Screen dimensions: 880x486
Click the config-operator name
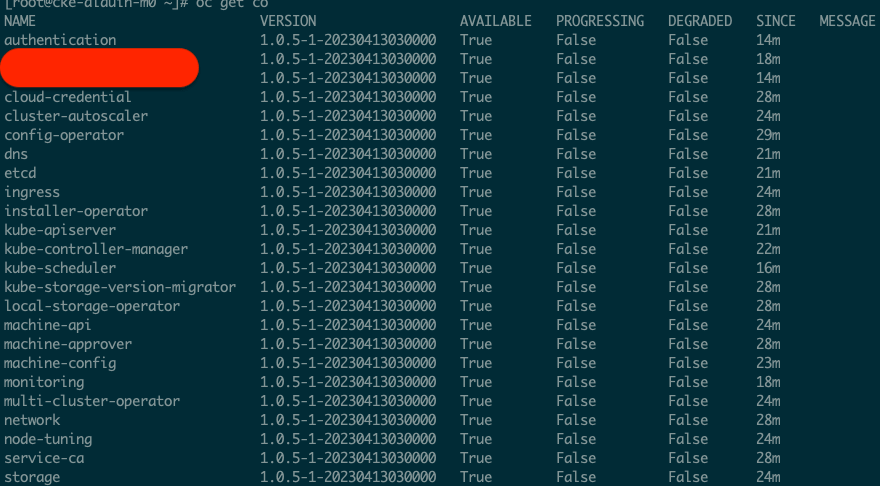64,135
